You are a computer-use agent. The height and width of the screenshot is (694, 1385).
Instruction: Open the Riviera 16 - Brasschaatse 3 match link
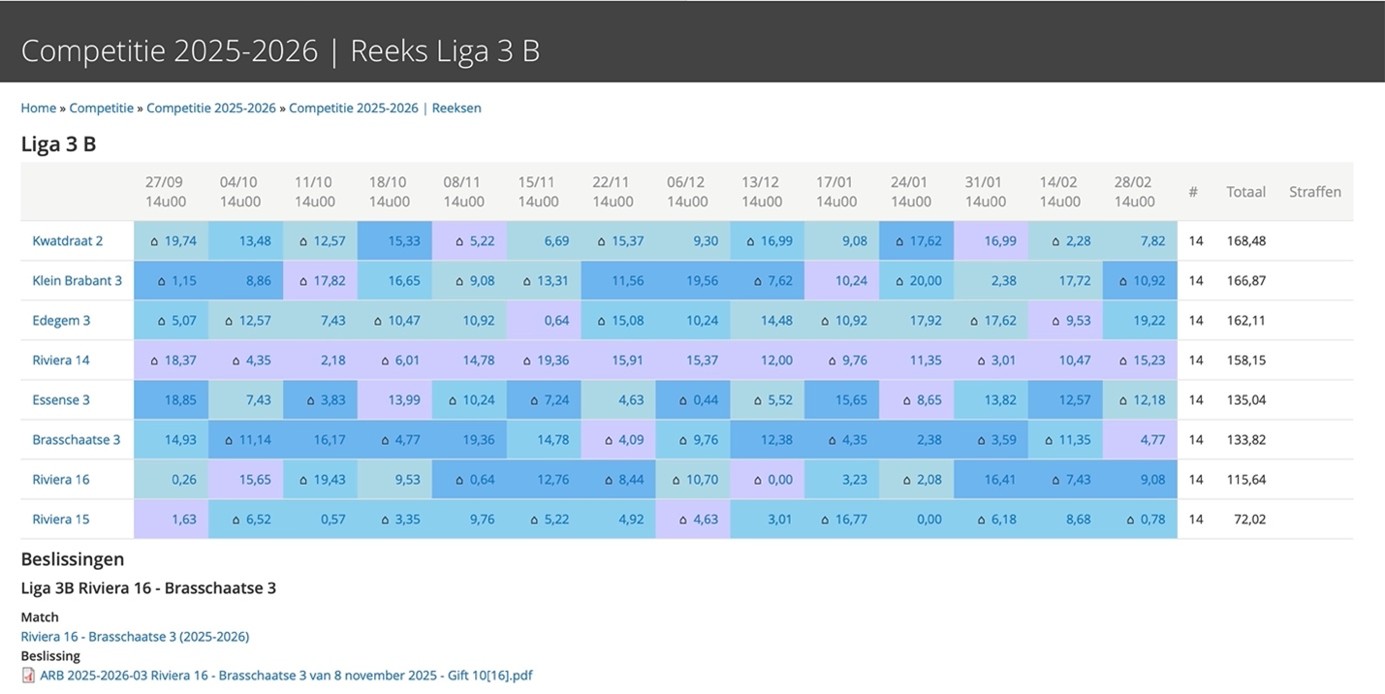(135, 636)
